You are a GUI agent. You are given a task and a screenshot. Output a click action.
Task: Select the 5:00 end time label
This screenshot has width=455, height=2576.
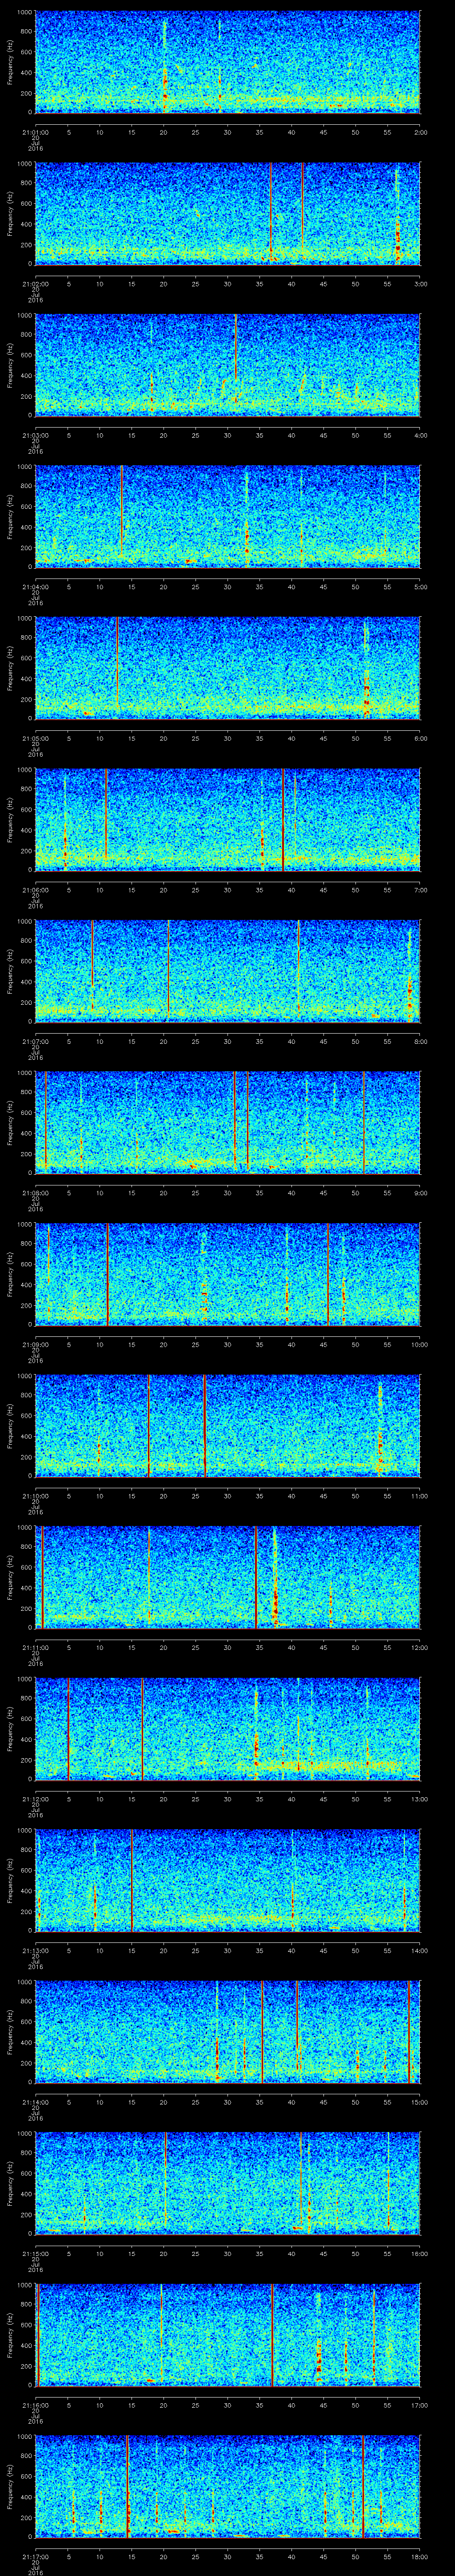[x=420, y=586]
